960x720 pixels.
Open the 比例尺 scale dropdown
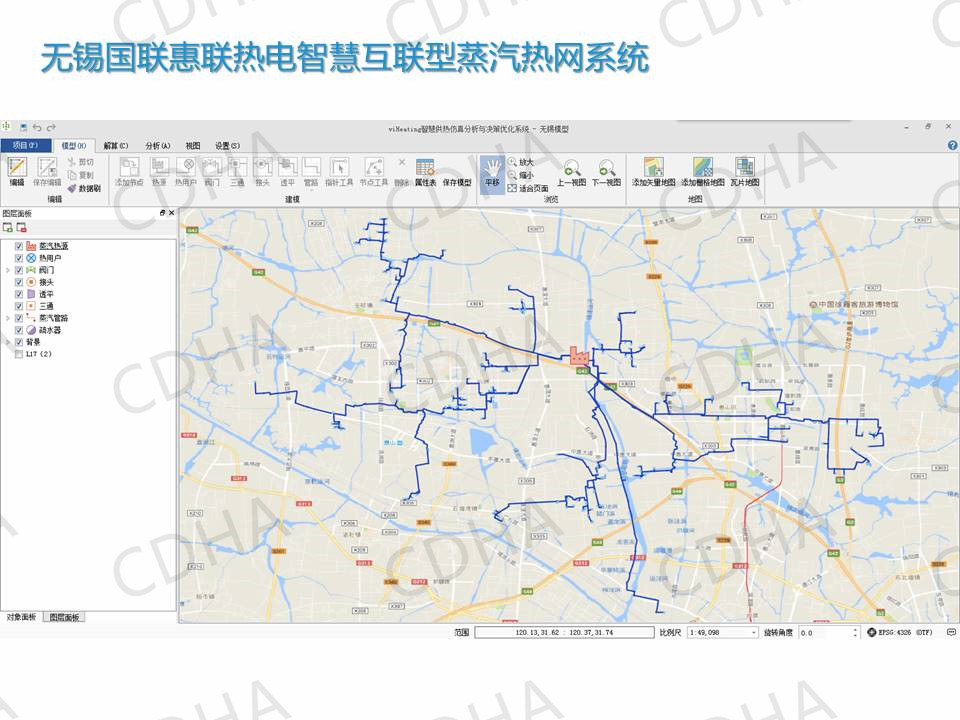(x=754, y=632)
